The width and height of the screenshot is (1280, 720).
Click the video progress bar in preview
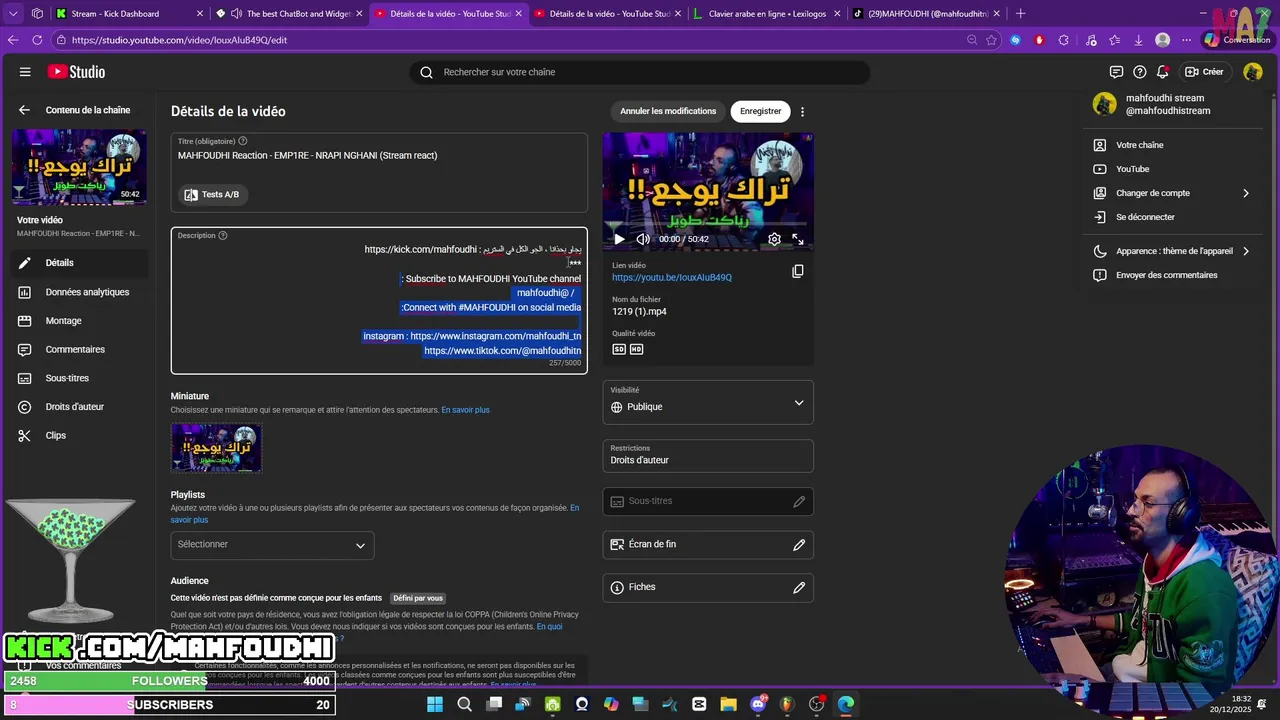tap(708, 224)
